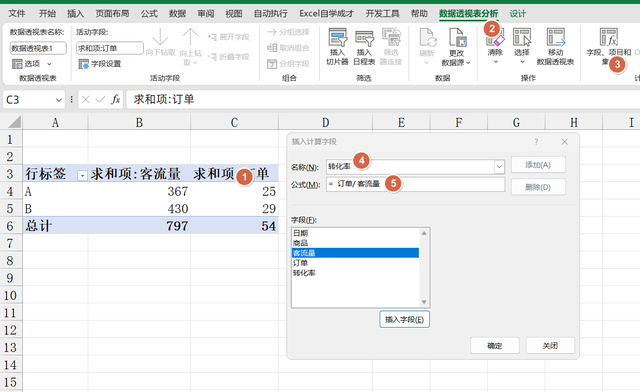Expand the Name Box dropdown arrow

pos(58,100)
